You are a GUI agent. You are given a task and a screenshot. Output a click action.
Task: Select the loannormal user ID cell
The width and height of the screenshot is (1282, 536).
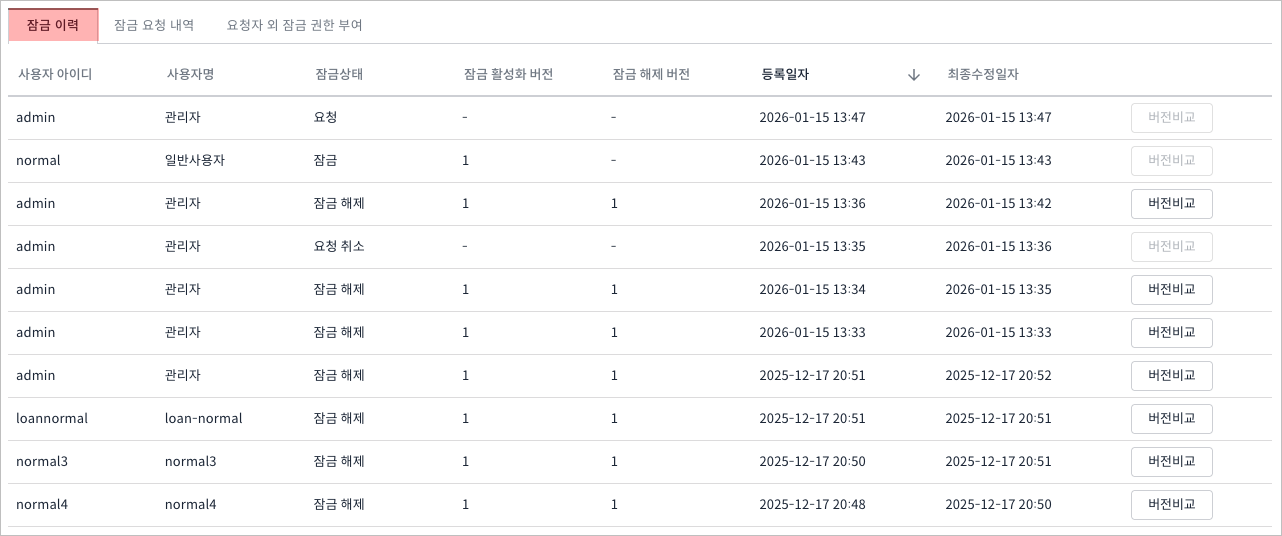[52, 418]
